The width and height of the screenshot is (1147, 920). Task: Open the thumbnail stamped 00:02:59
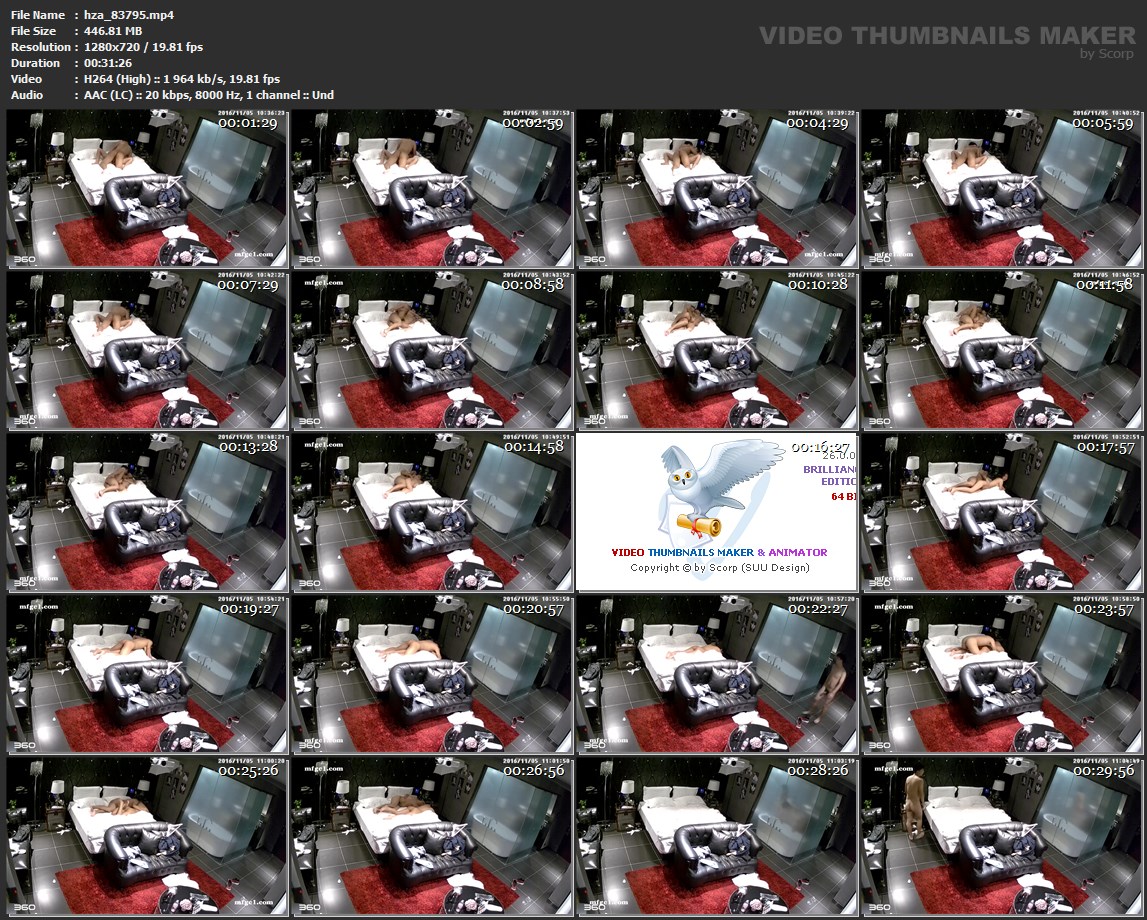[x=432, y=189]
